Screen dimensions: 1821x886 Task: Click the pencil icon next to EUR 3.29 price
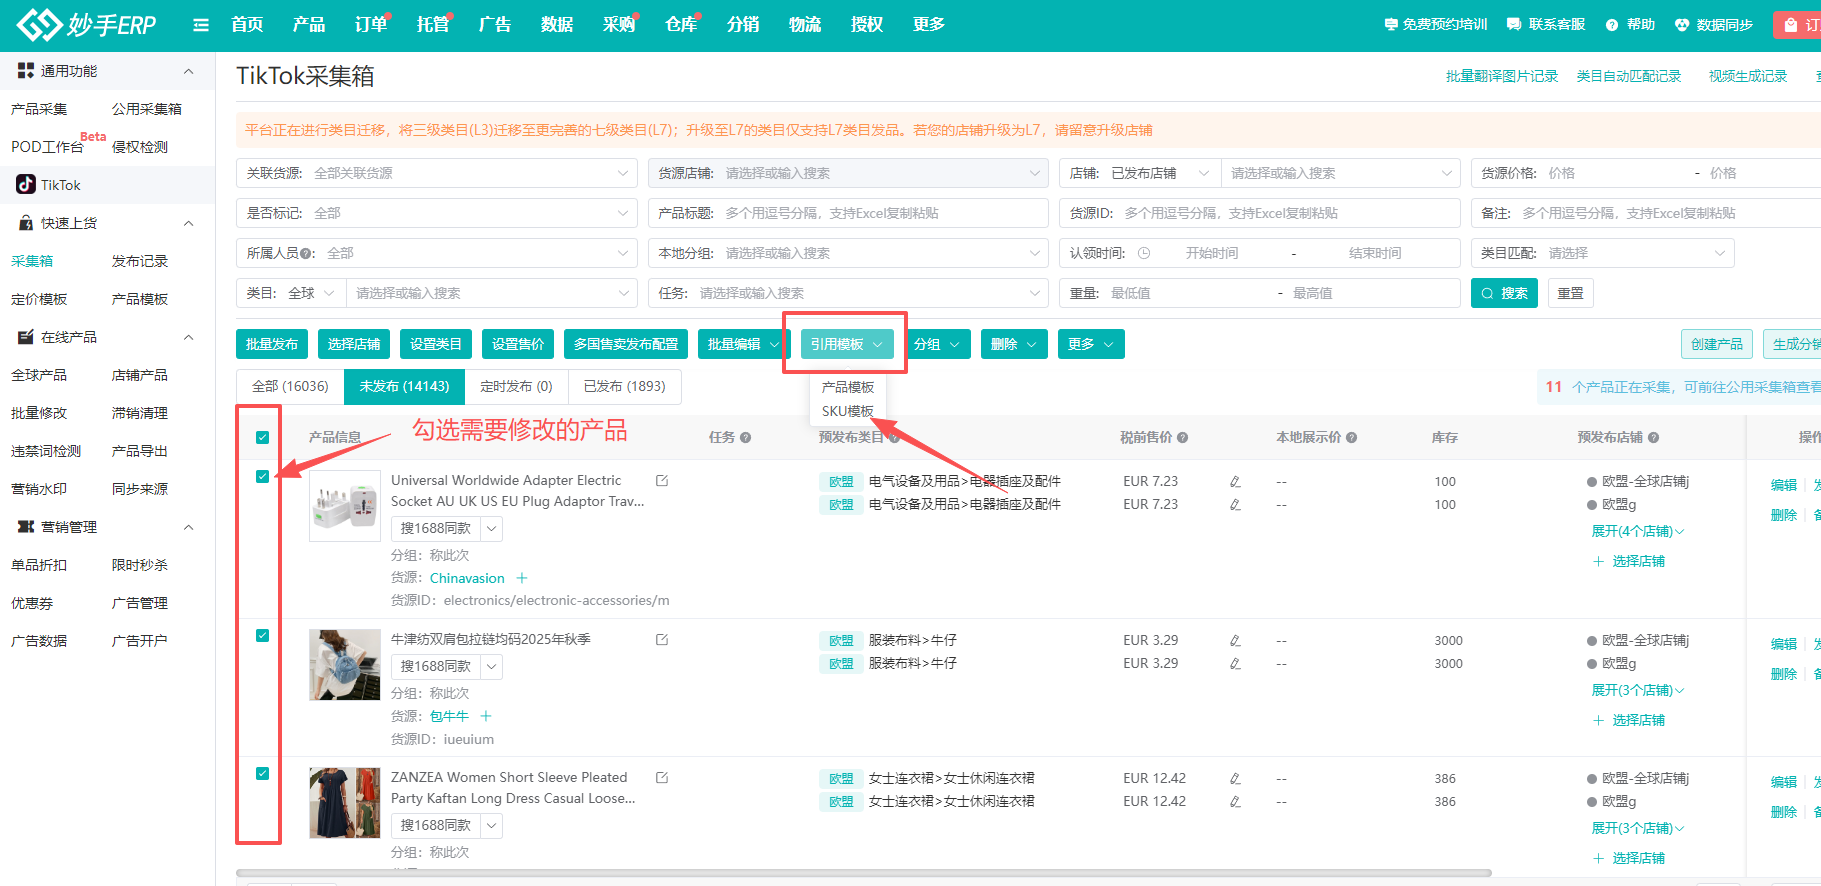[x=1235, y=641]
